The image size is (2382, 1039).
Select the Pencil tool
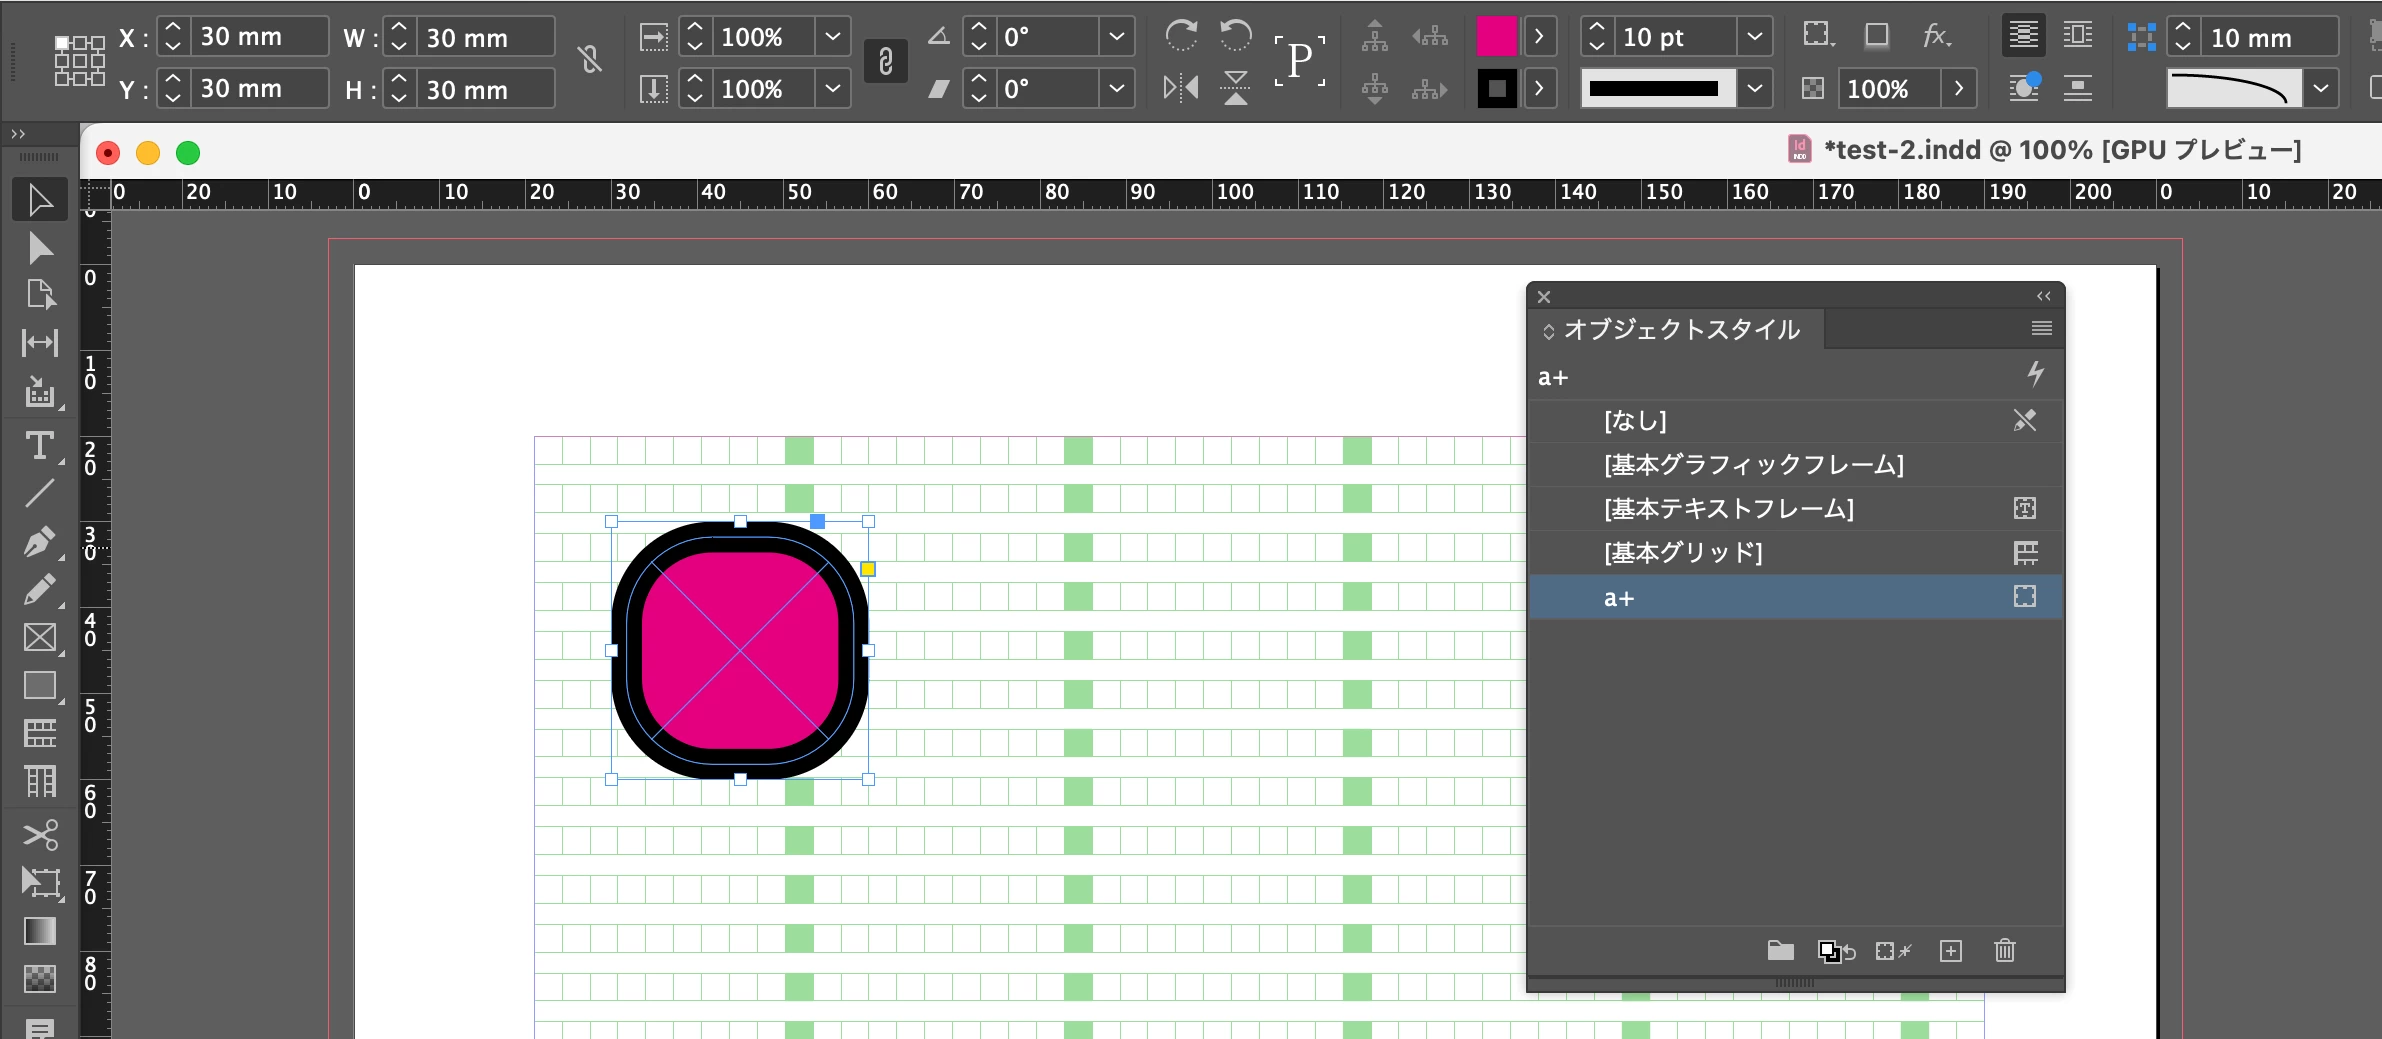click(40, 590)
